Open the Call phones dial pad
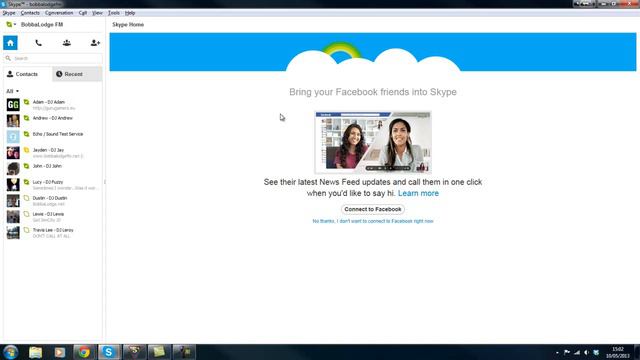The height and width of the screenshot is (360, 640). point(38,42)
